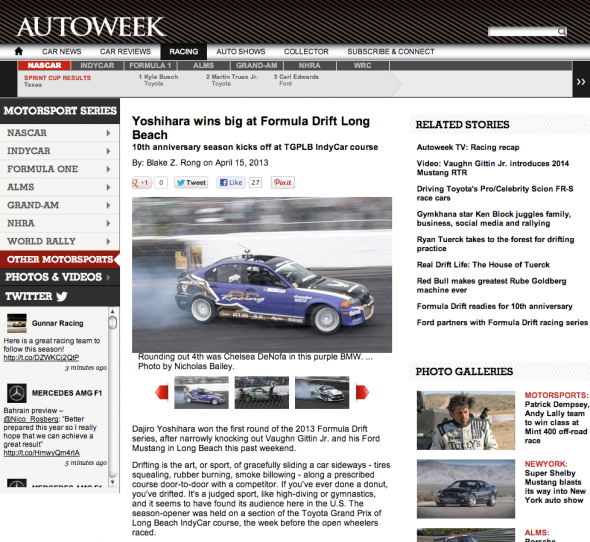Click the Twitter feed scrollbar handle
This screenshot has width=590, height=542.
coord(113,323)
